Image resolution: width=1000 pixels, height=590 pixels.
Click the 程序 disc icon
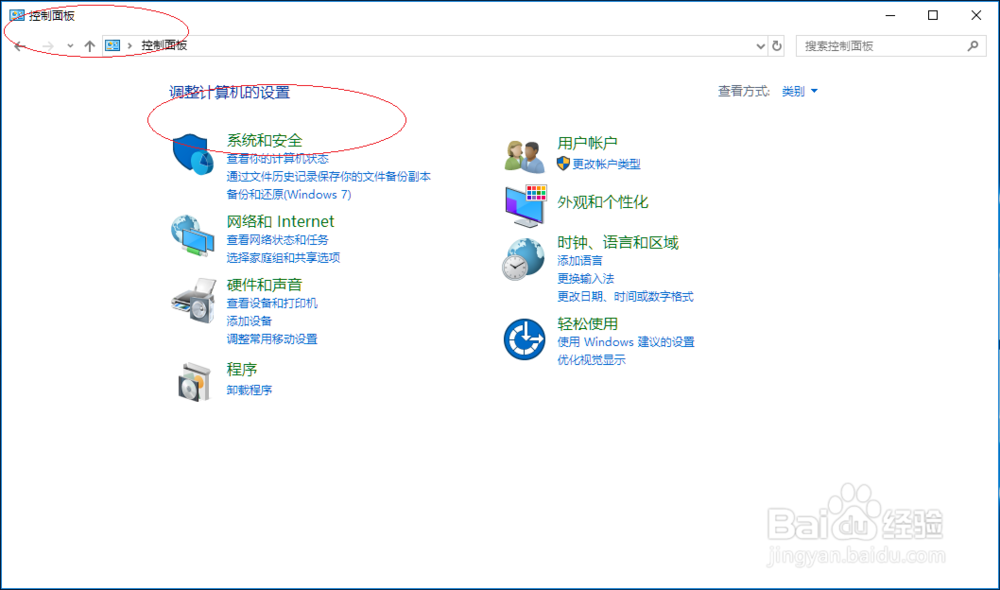pos(192,381)
